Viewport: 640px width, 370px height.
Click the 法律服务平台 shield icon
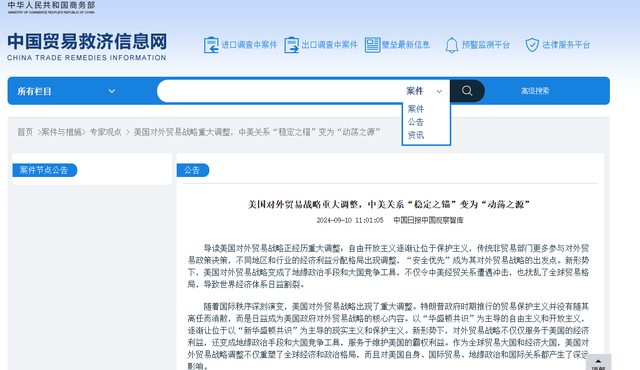coord(532,45)
